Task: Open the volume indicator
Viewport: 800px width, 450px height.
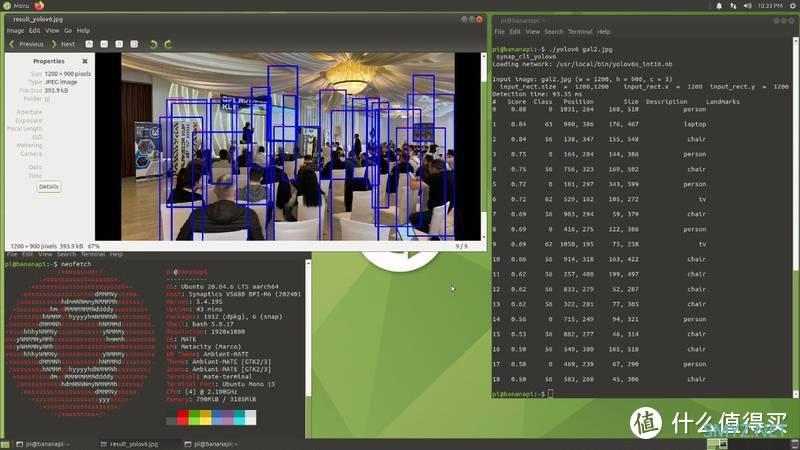Action: coord(747,6)
